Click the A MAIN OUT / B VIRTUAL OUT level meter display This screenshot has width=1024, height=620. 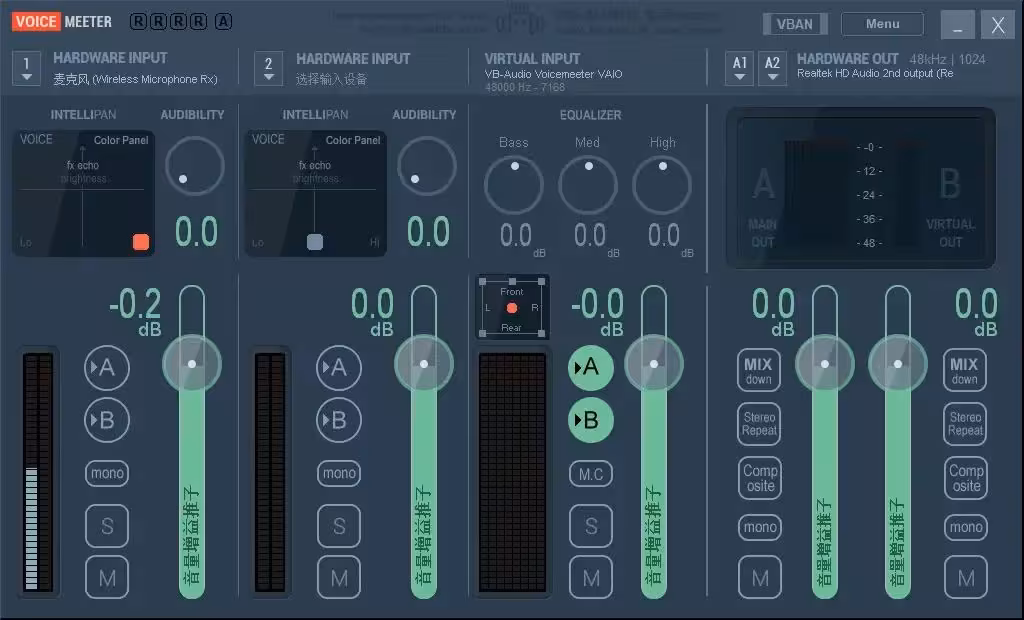861,188
